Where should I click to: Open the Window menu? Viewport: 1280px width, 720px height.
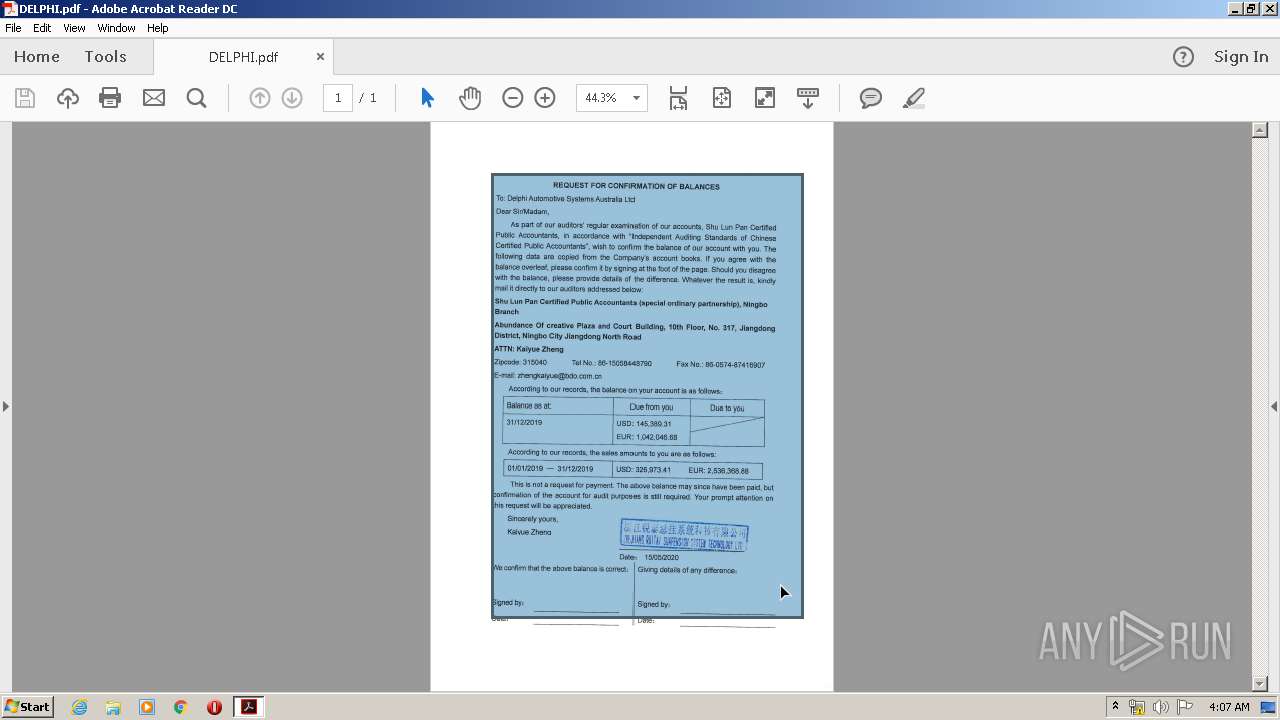[x=116, y=28]
